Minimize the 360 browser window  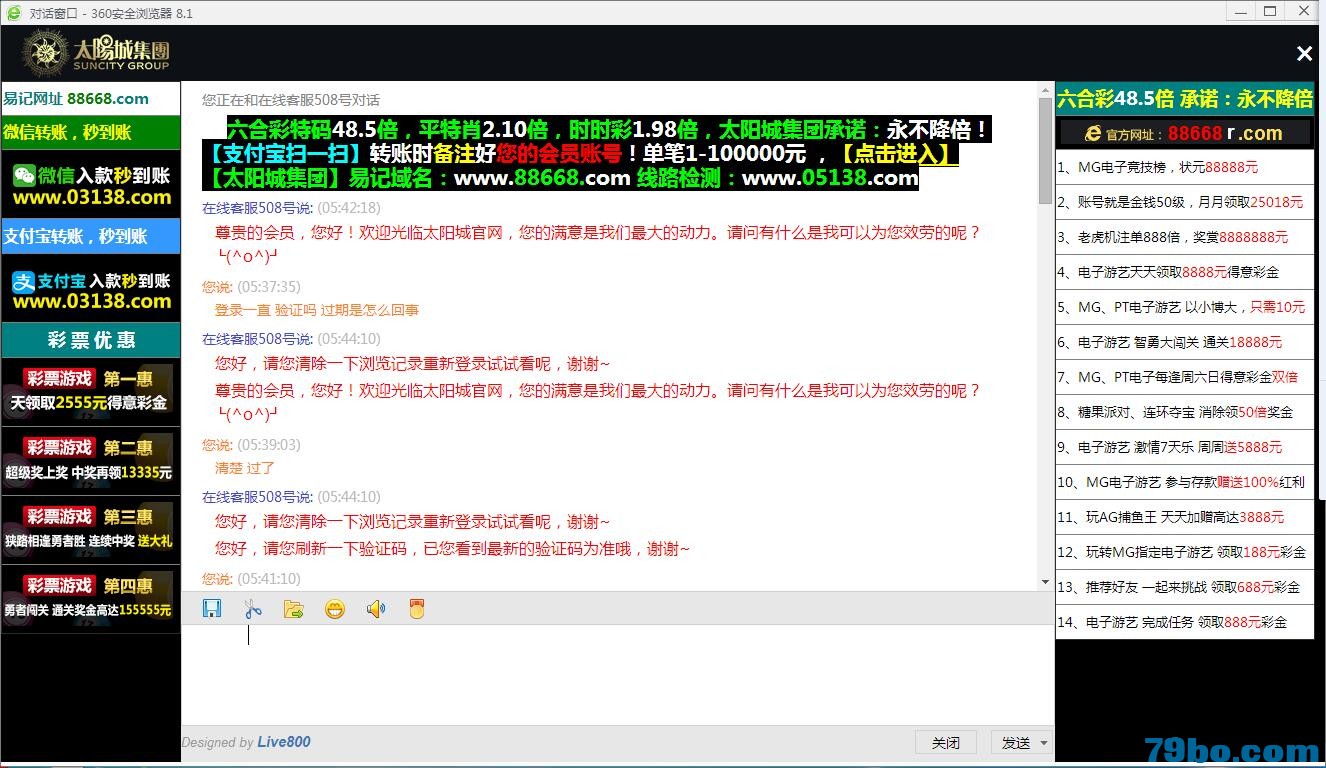click(x=1240, y=11)
